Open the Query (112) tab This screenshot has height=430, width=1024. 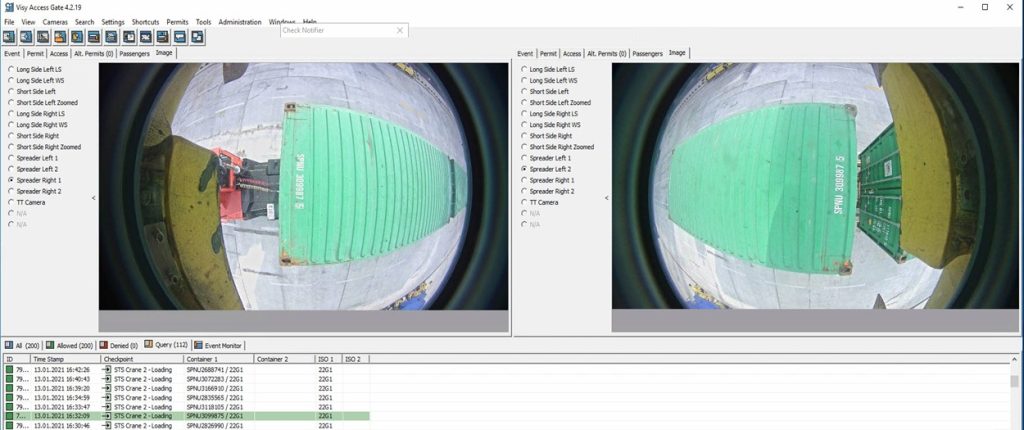pyautogui.click(x=166, y=344)
